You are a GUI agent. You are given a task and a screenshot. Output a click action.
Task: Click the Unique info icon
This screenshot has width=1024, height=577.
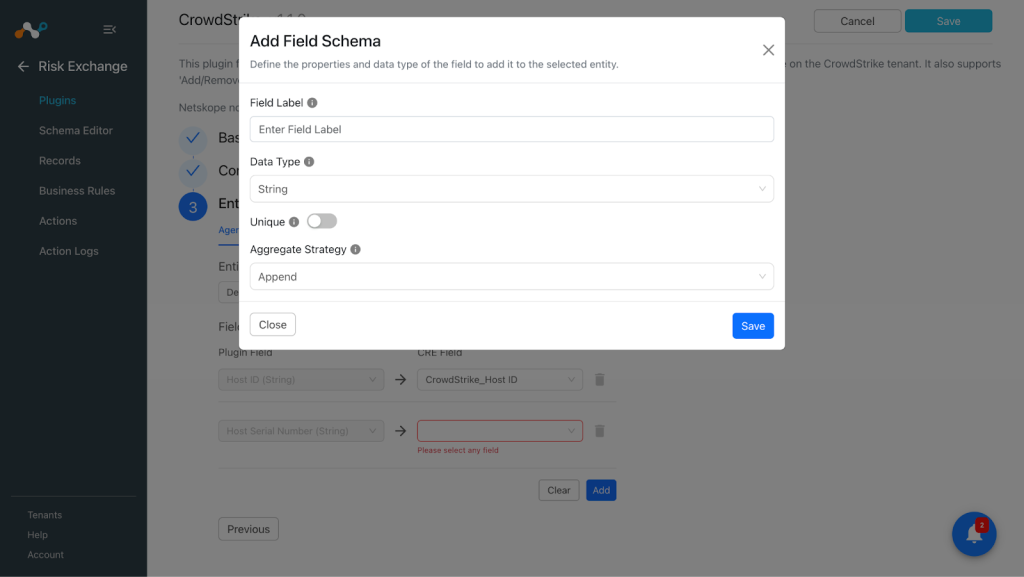click(294, 222)
